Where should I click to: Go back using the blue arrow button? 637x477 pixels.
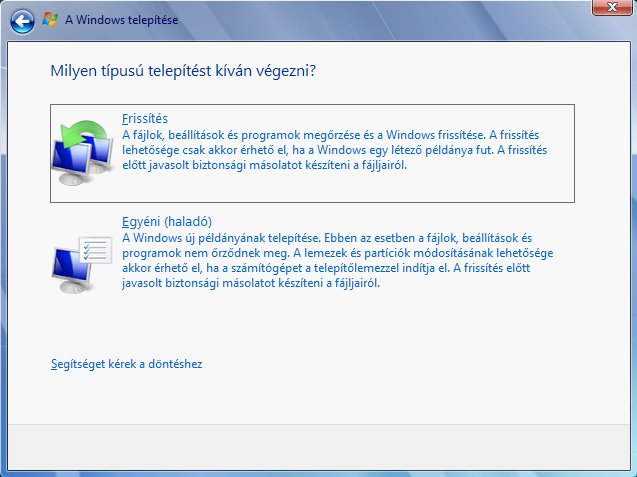22,21
